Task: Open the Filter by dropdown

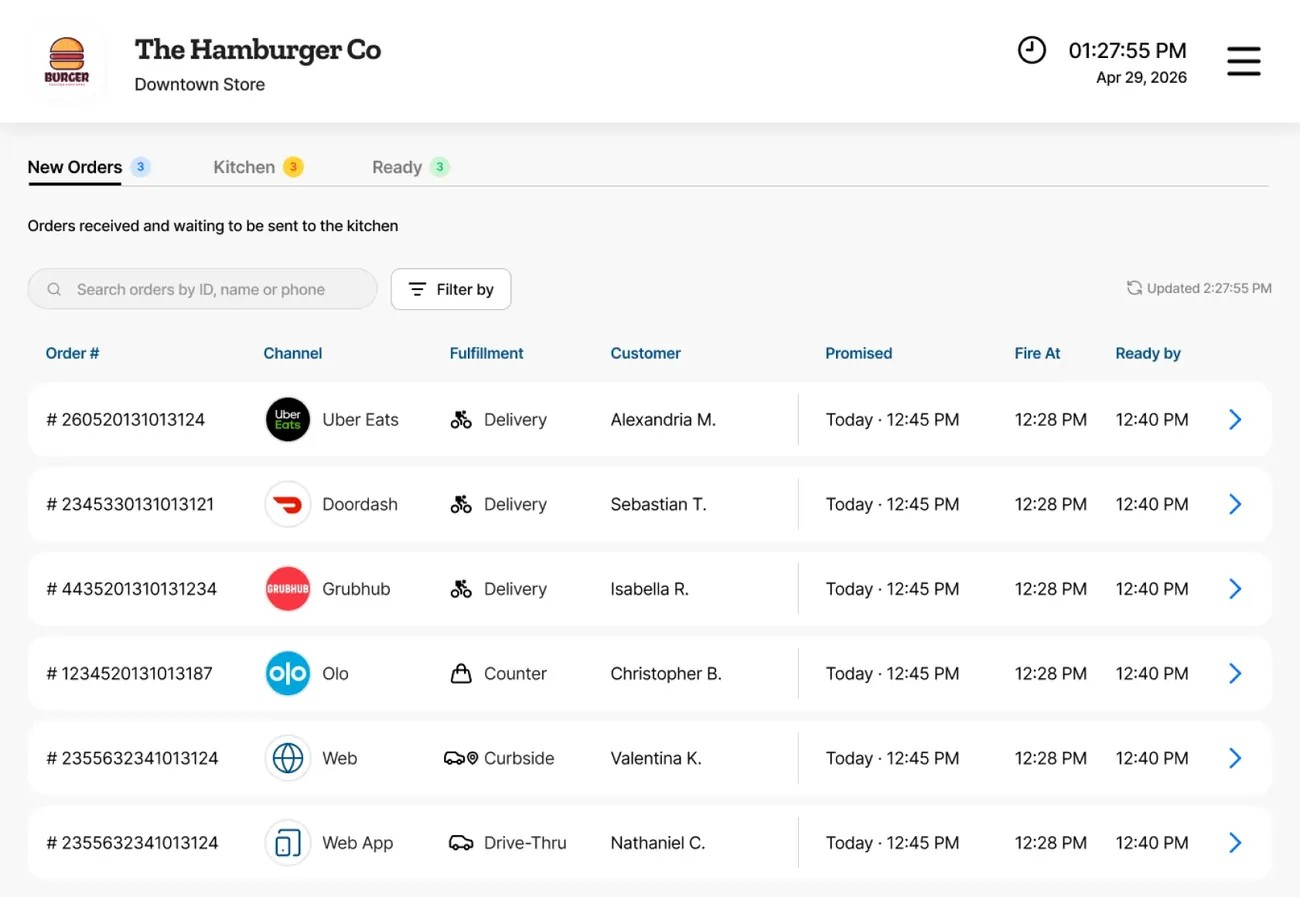Action: click(x=451, y=289)
